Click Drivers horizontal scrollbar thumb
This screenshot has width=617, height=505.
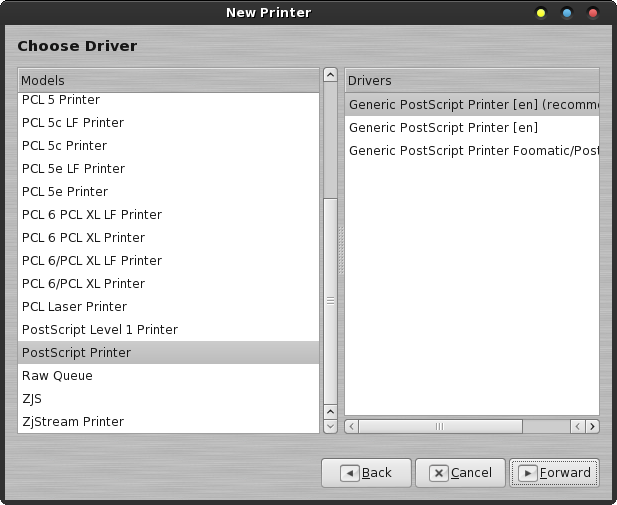coord(440,427)
